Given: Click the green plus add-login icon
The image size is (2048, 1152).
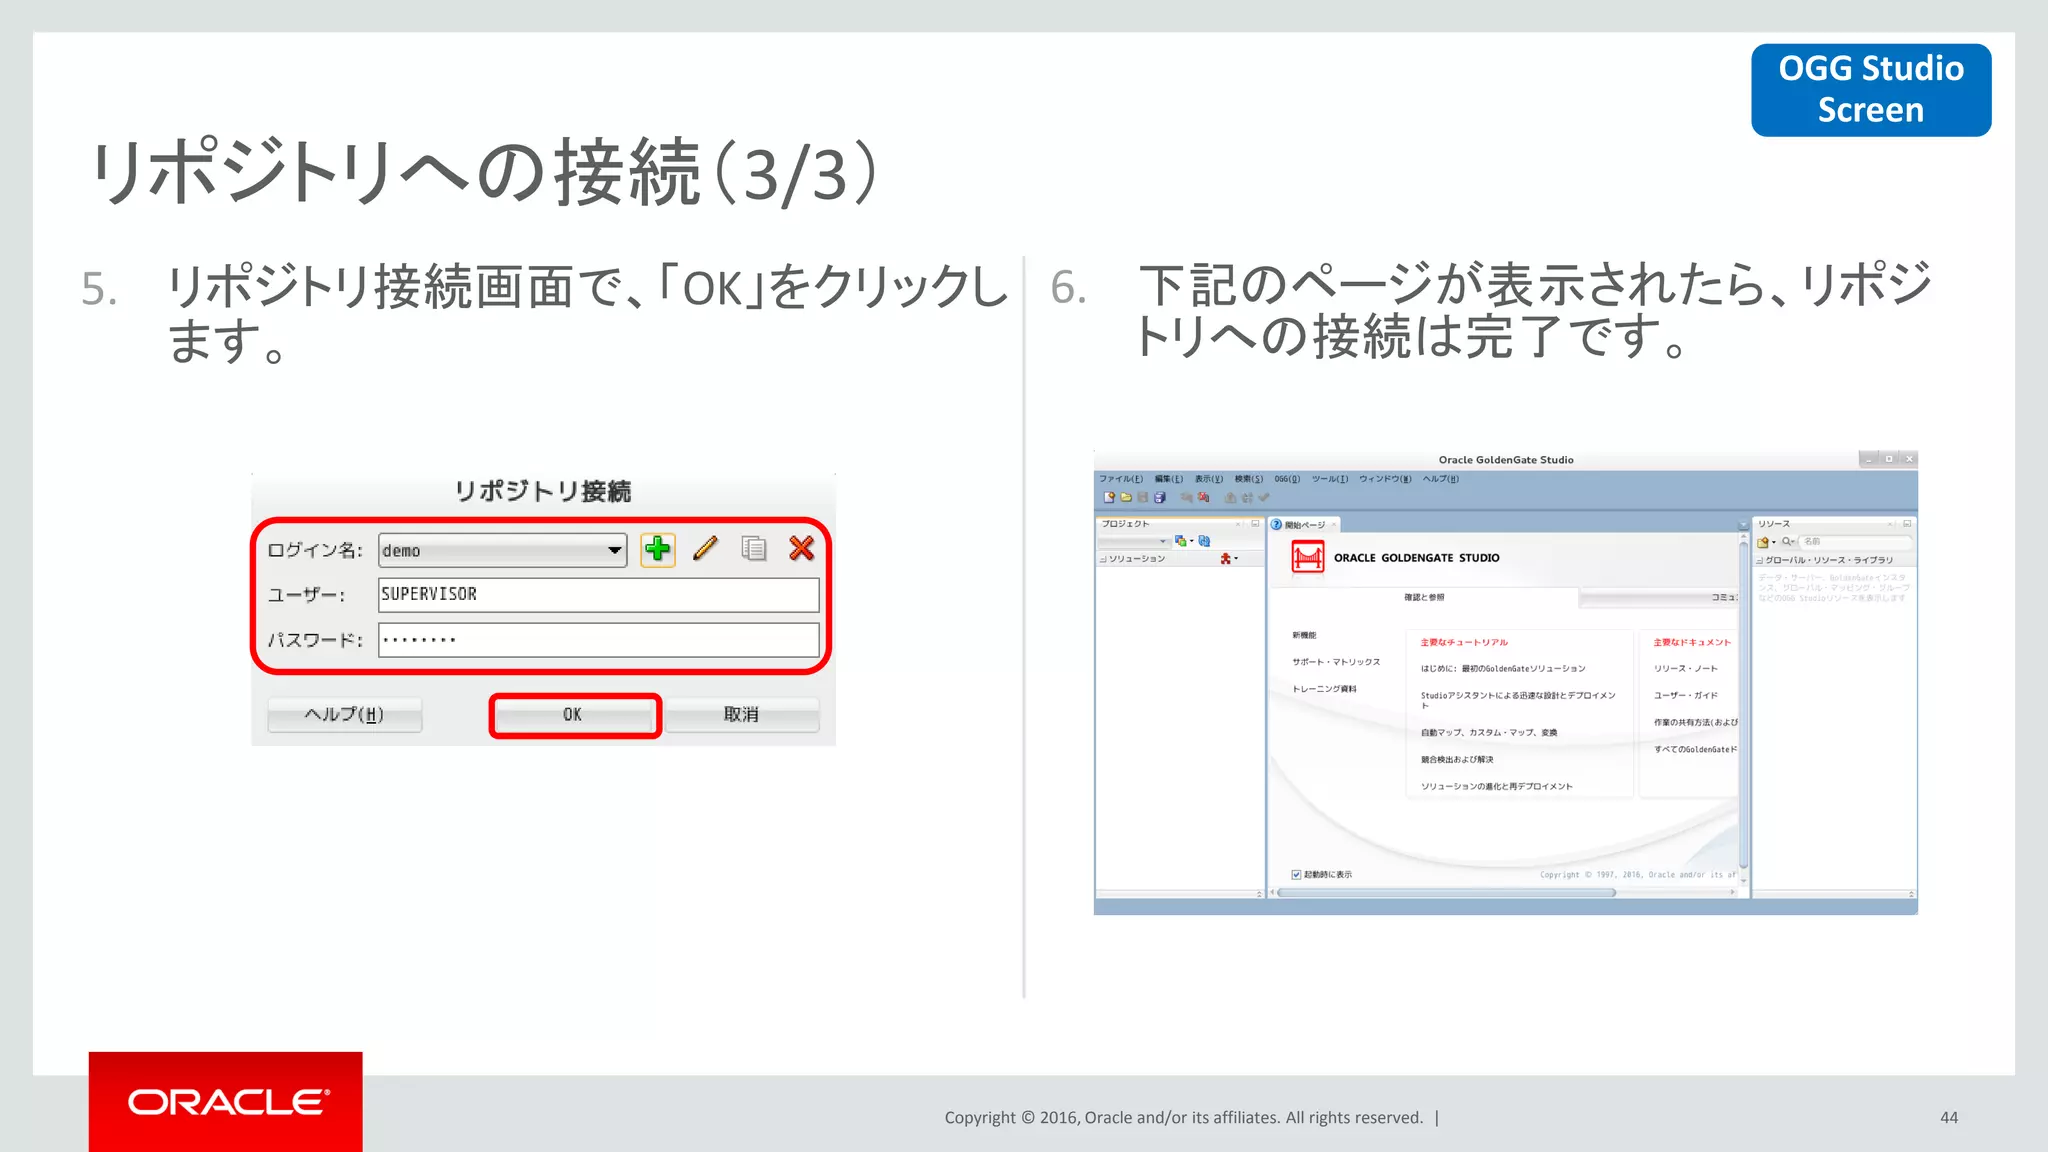Looking at the screenshot, I should (x=657, y=549).
